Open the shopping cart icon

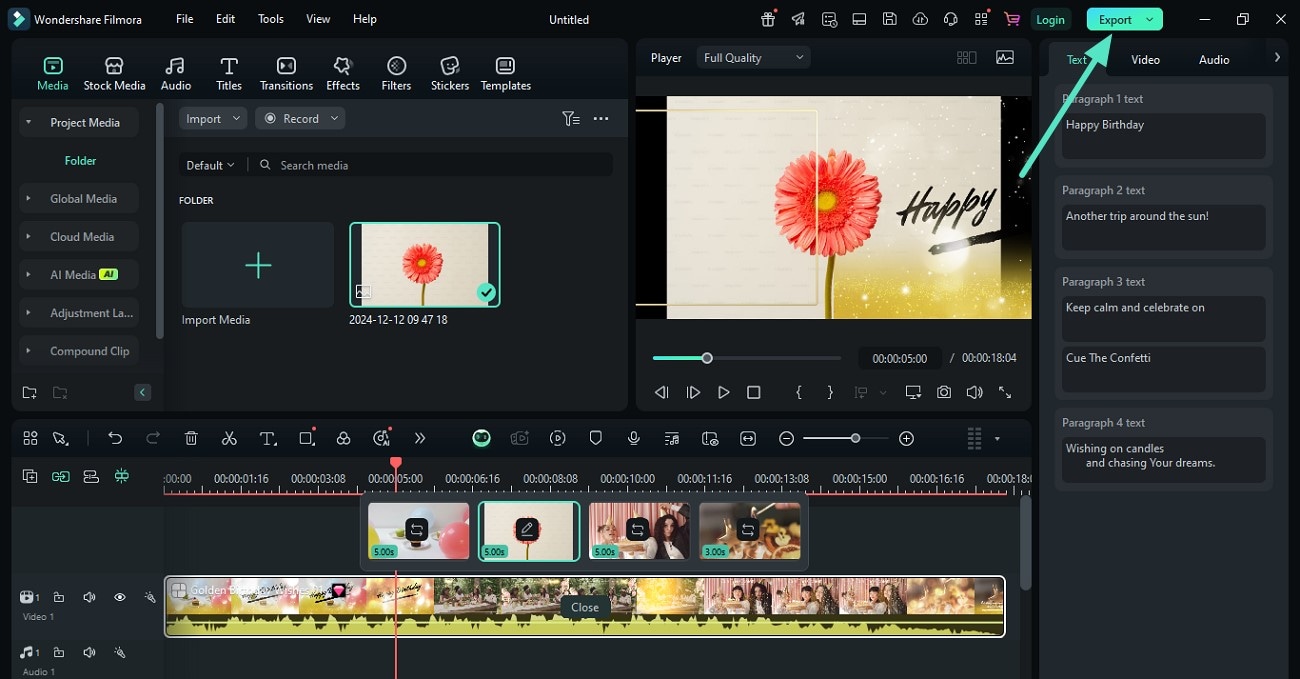click(1012, 19)
